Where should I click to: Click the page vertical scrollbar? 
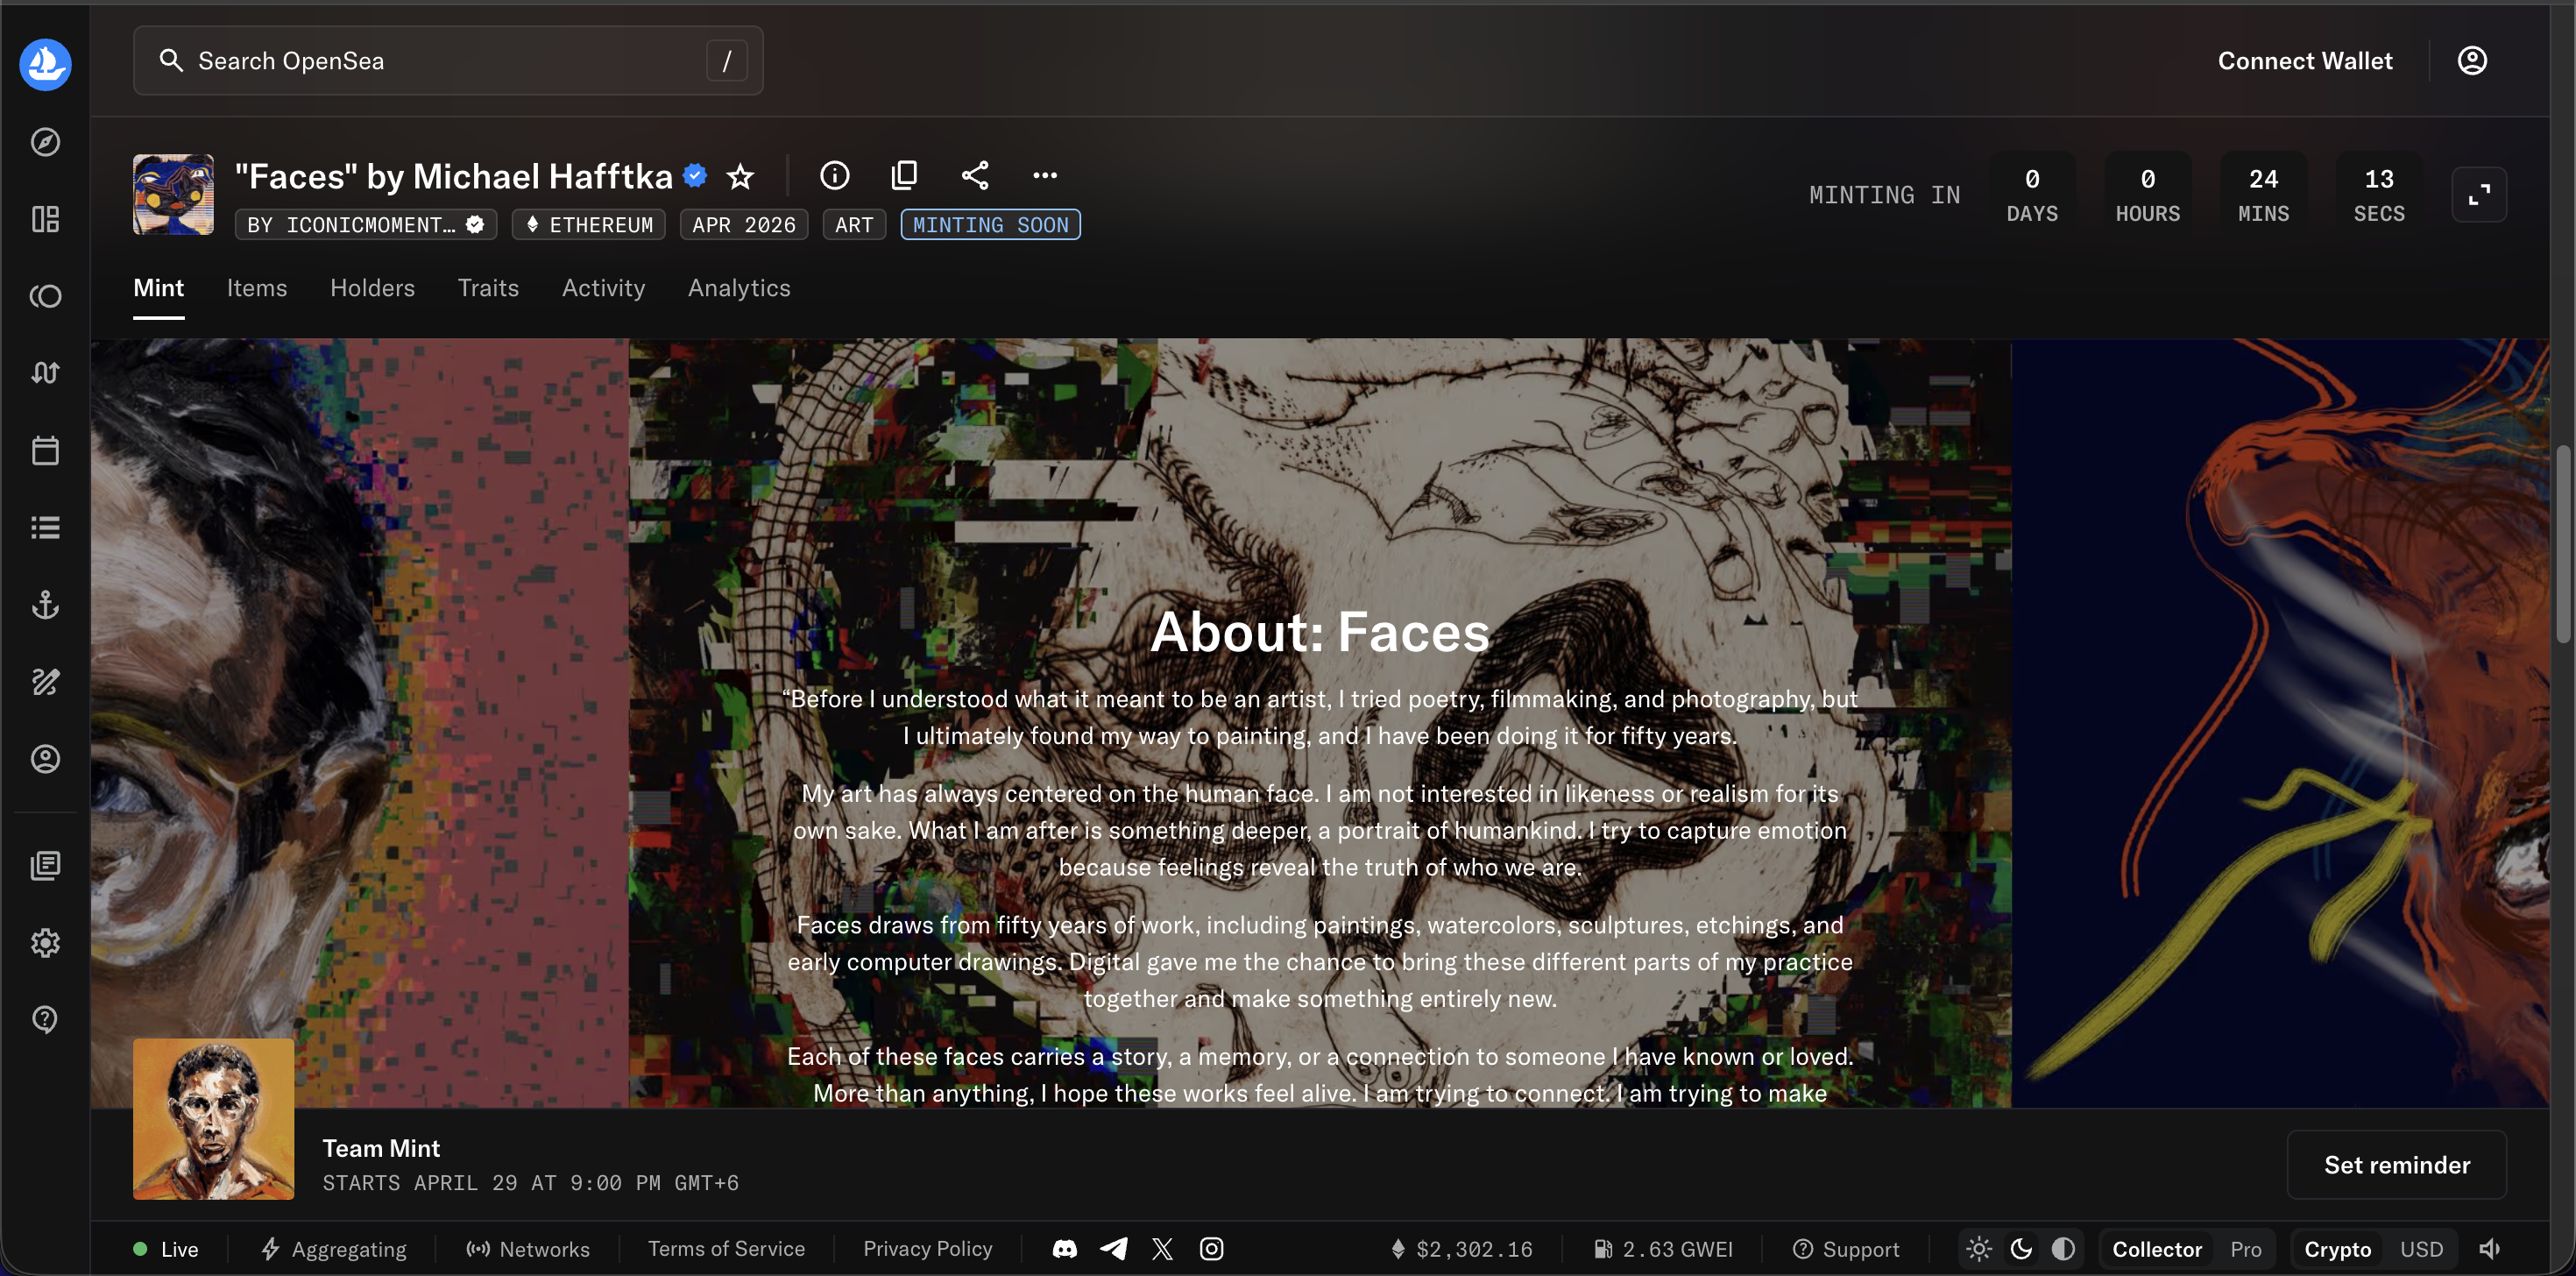click(2562, 545)
